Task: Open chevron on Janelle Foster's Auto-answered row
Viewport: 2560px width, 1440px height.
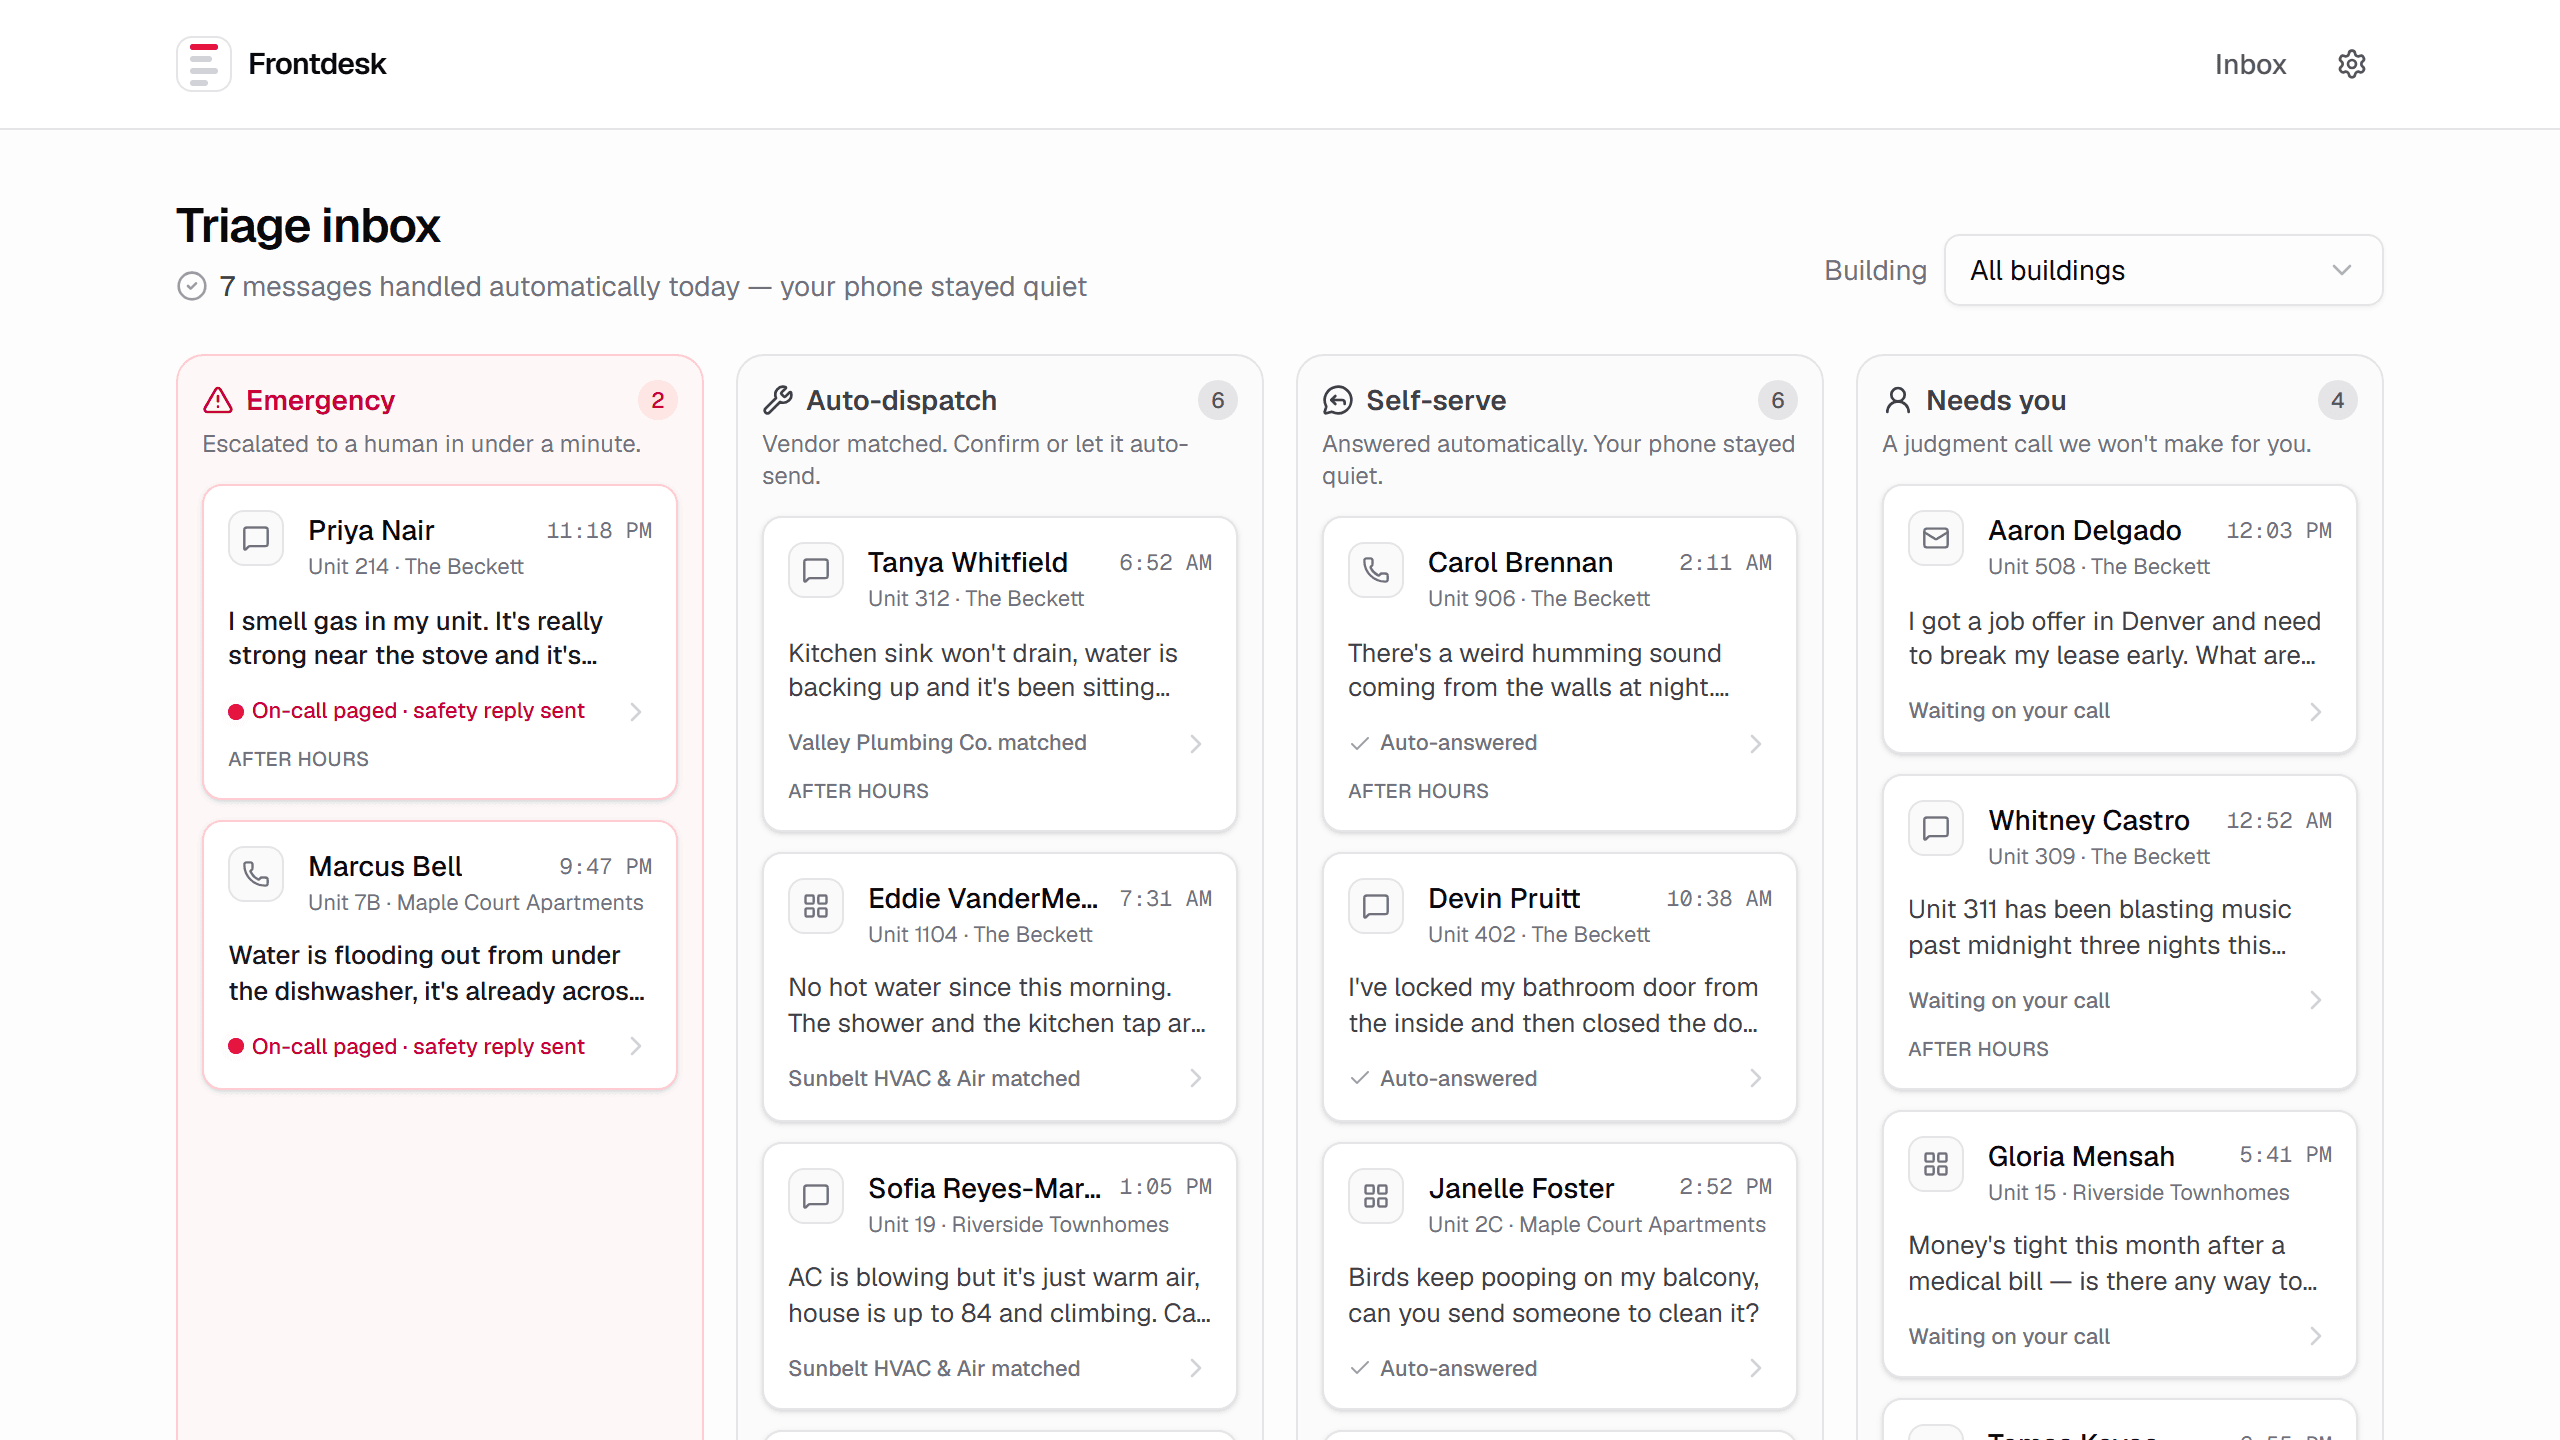Action: [1755, 1368]
